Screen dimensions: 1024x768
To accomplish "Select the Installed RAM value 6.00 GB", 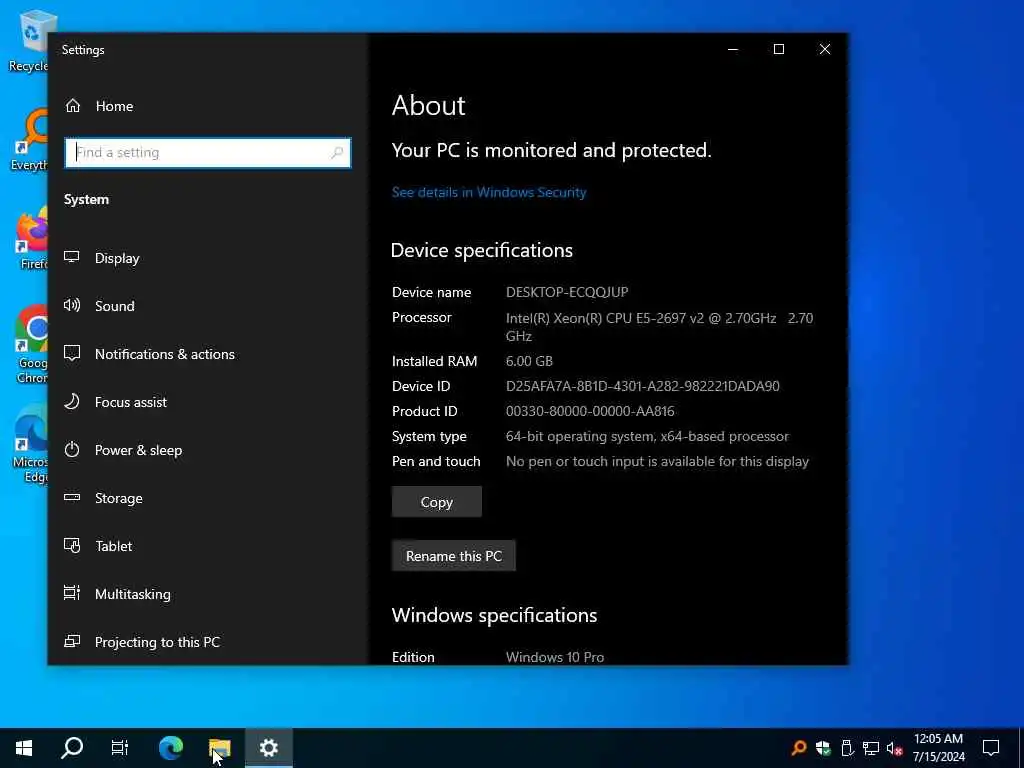I will point(529,361).
